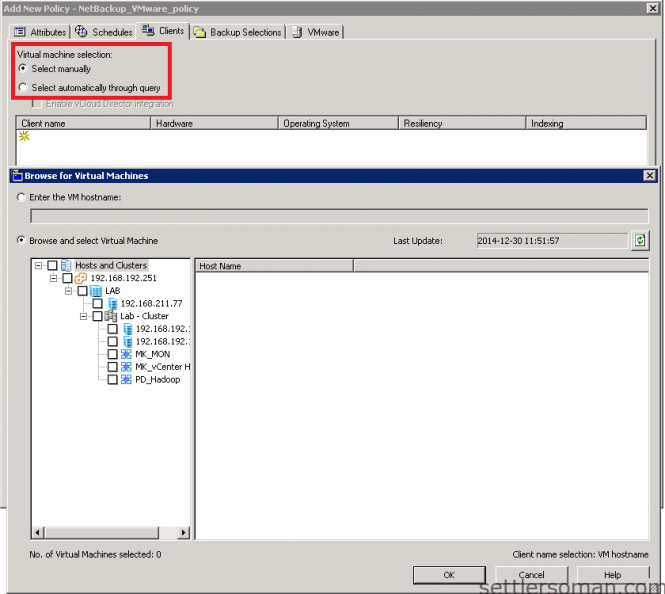Click the tree panel horizontal scrollbar
Image resolution: width=665 pixels, height=594 pixels.
tap(110, 533)
